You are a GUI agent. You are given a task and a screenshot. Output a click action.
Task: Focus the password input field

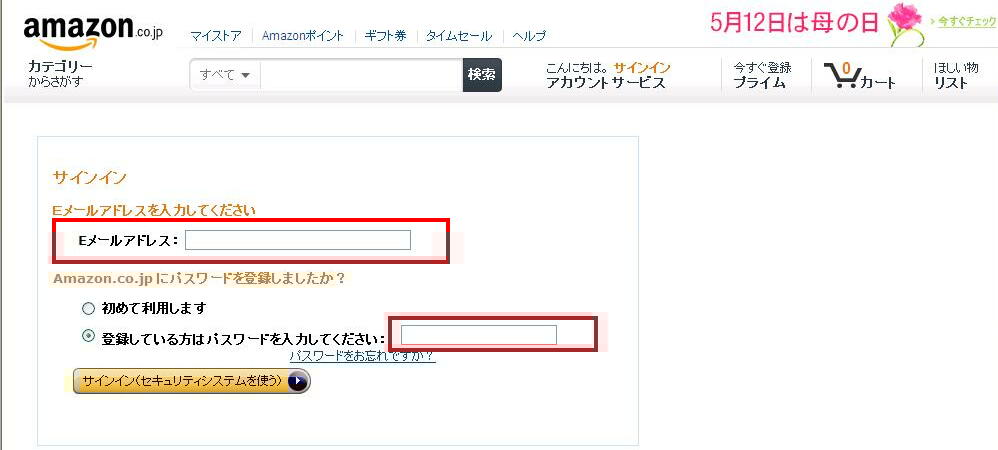pyautogui.click(x=479, y=335)
